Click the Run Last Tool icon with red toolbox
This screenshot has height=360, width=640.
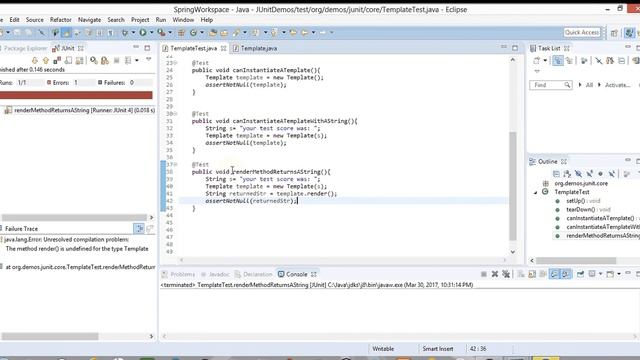click(x=162, y=32)
